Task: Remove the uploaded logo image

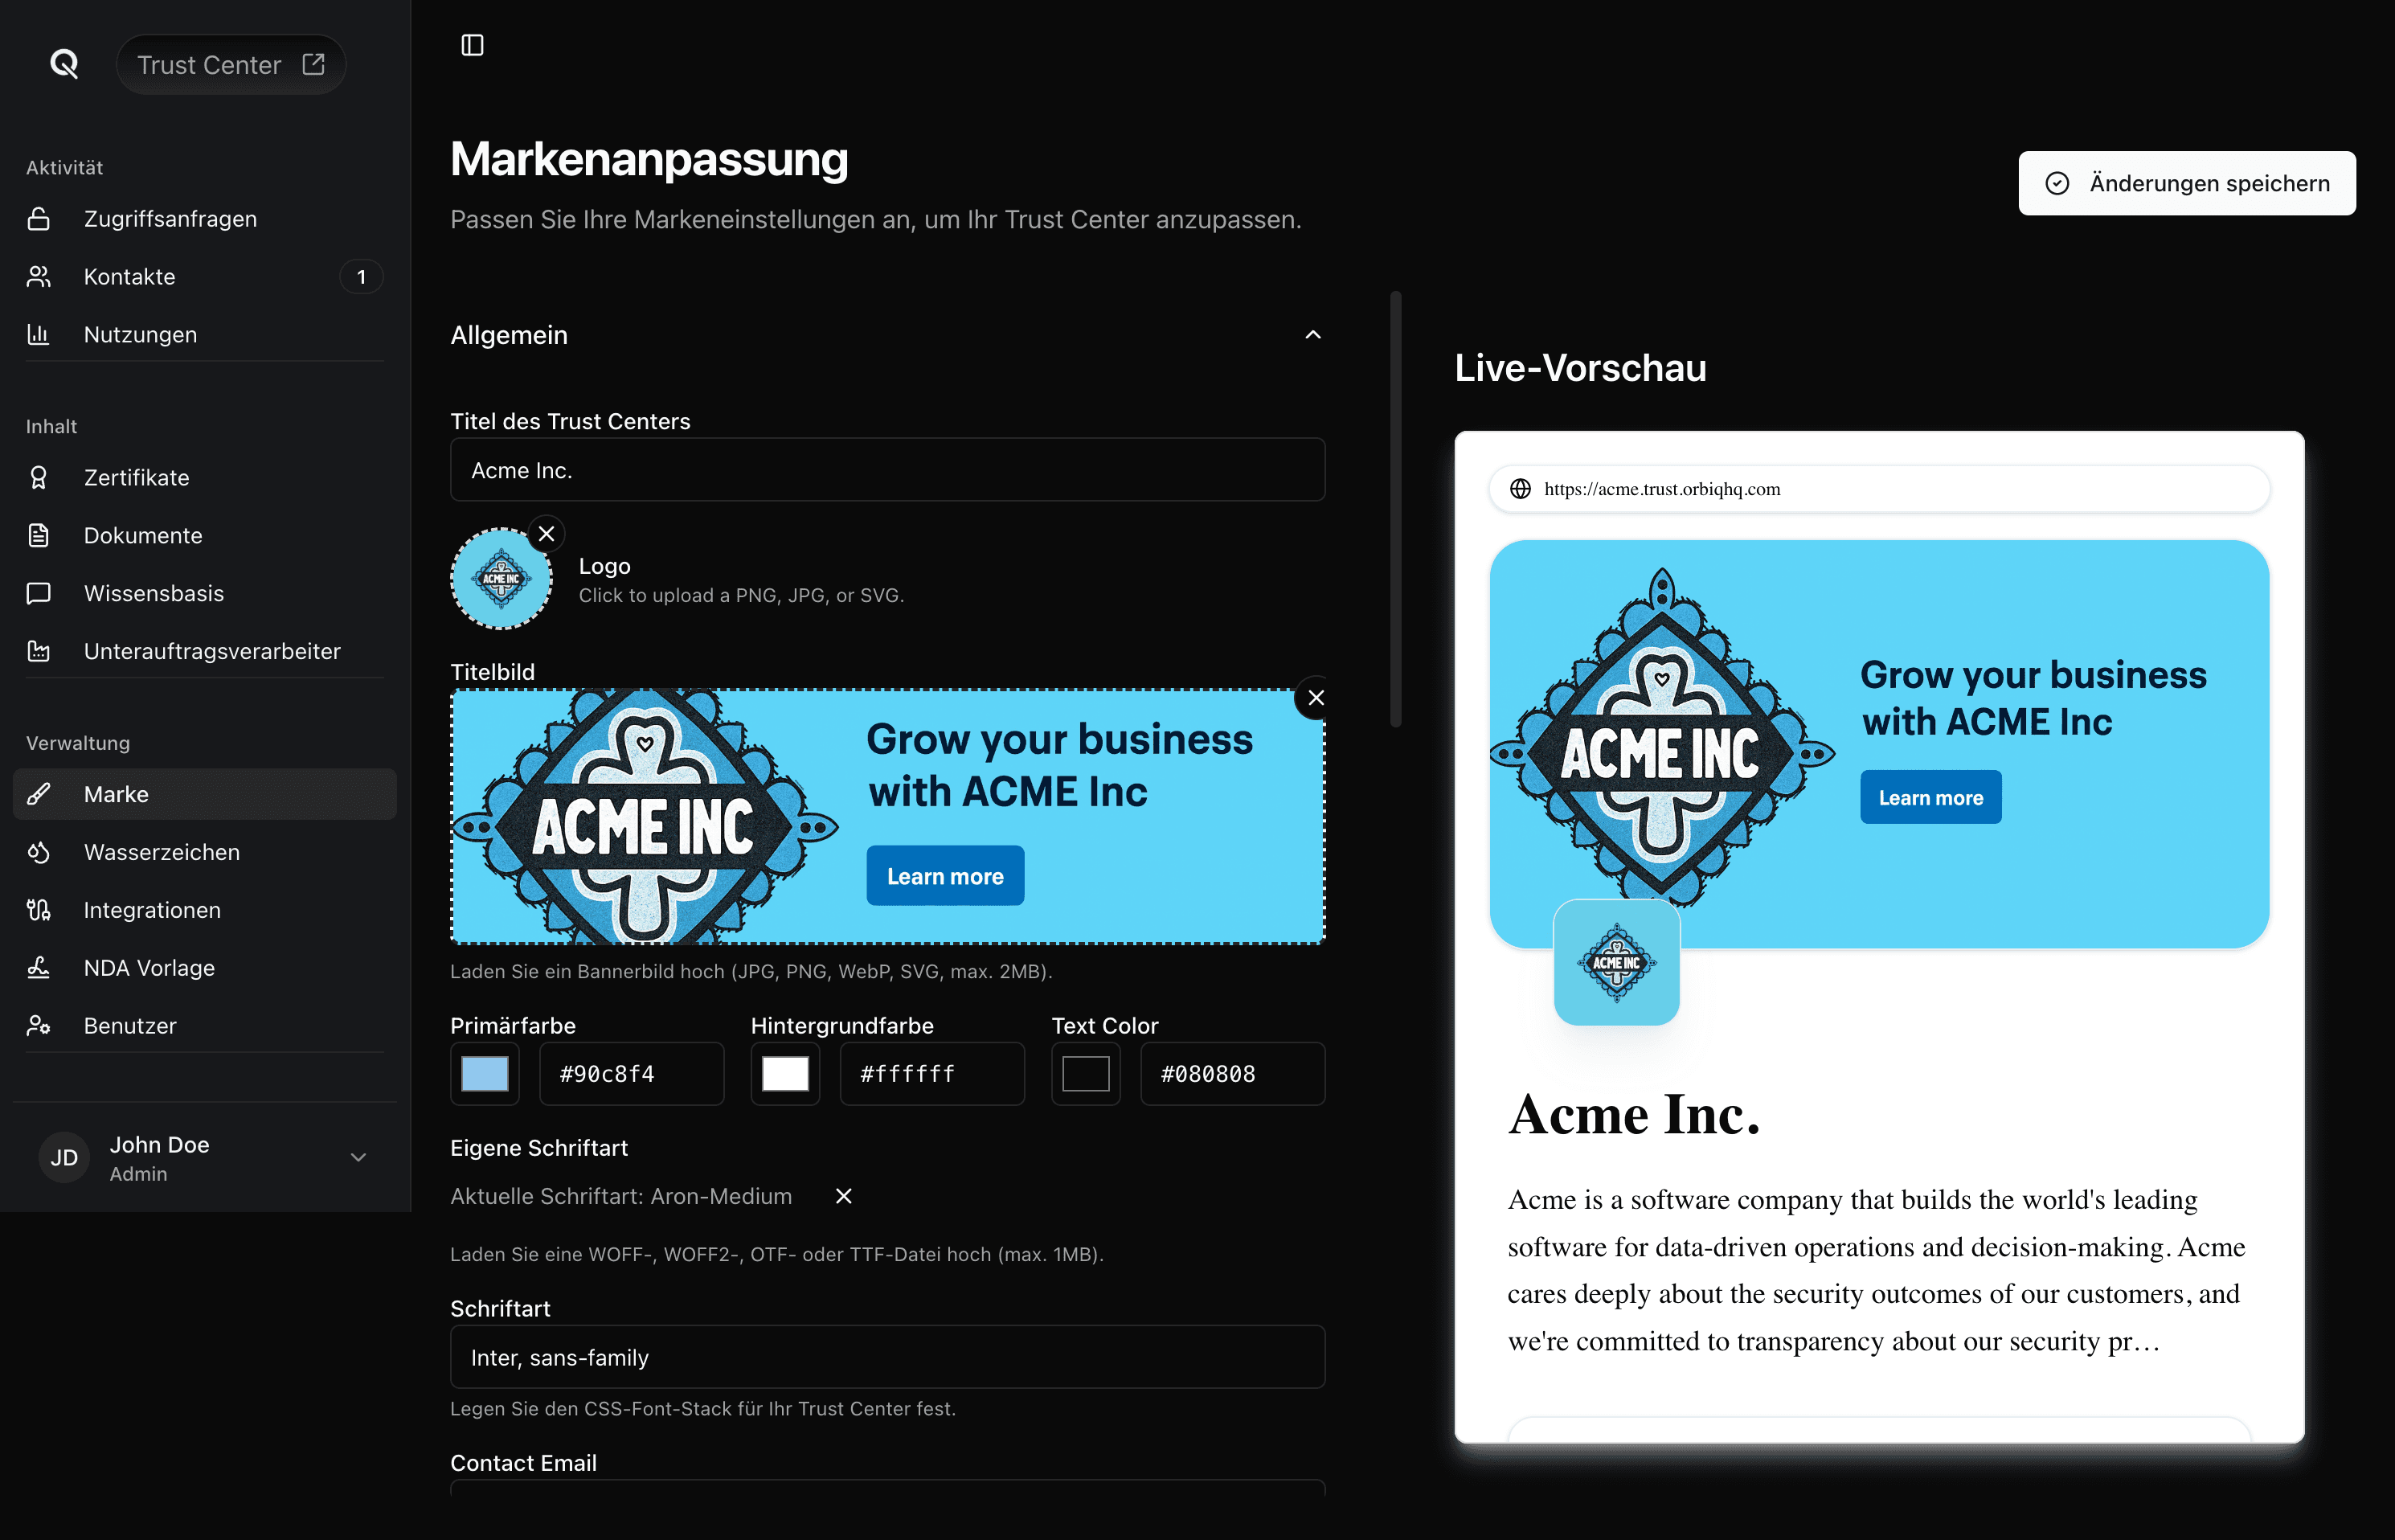Action: (546, 534)
